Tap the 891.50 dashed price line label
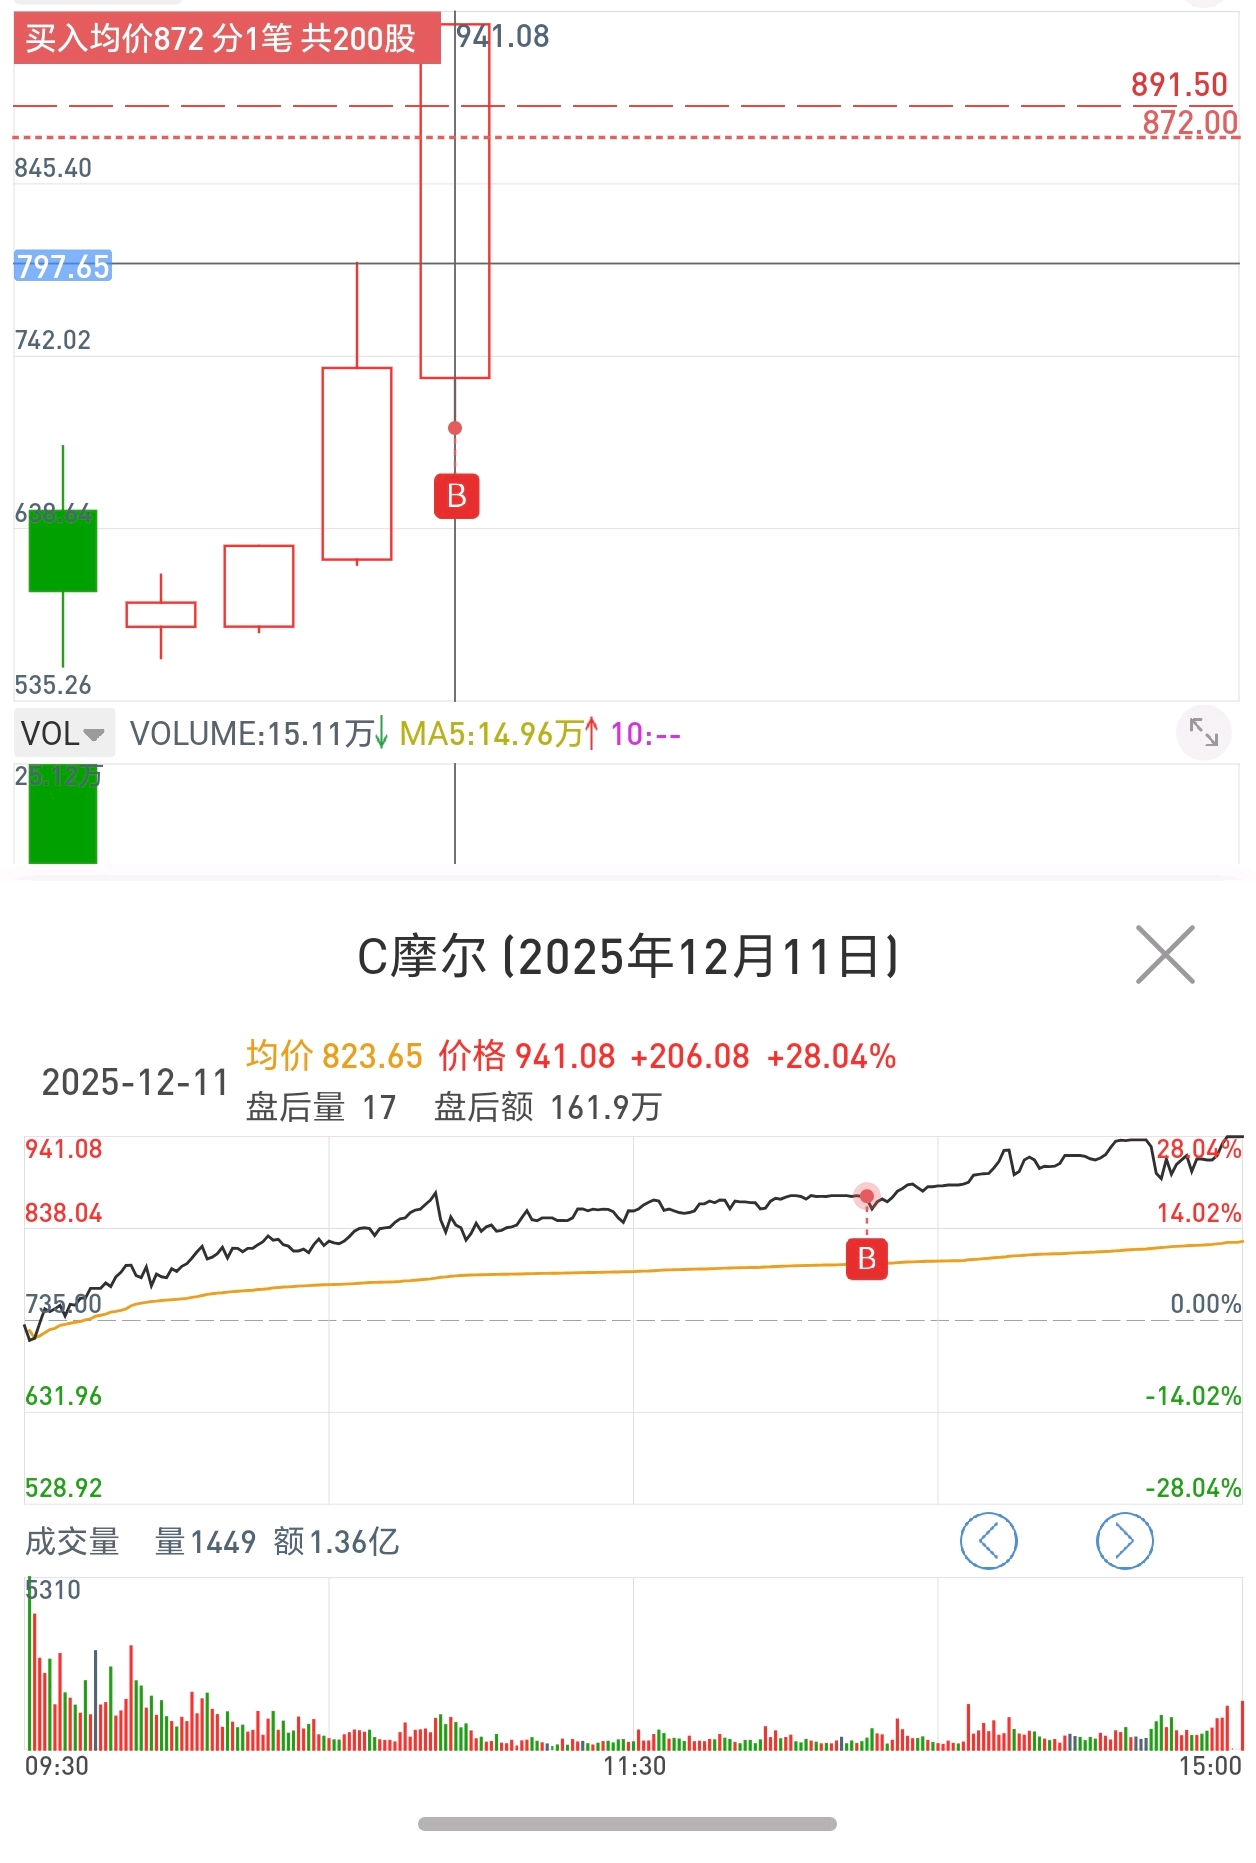This screenshot has height=1863, width=1256. coord(1178,85)
